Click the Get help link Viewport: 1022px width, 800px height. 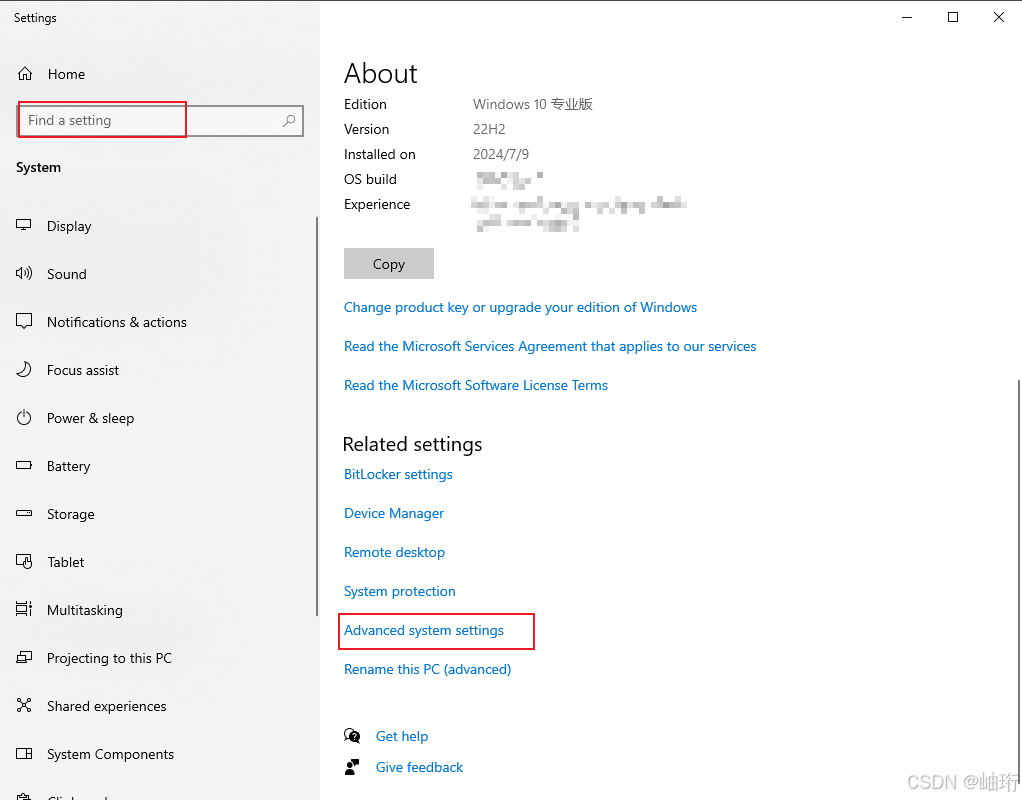click(402, 736)
